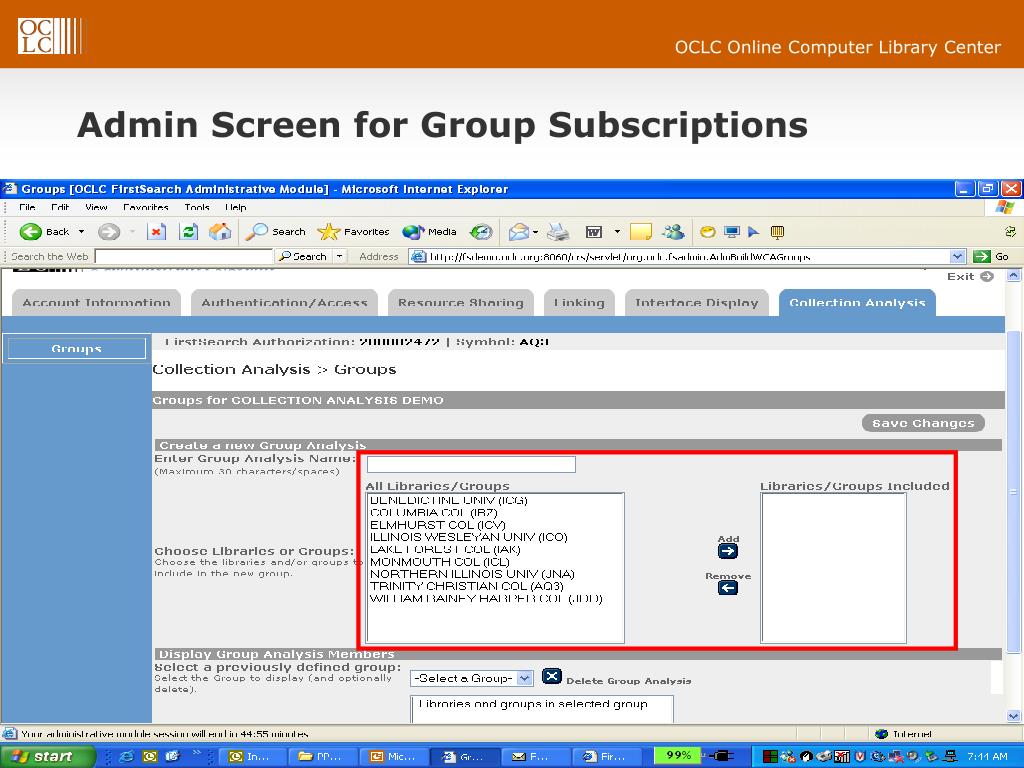Select ELMHURST COL (ICV) in list
The image size is (1024, 768).
coord(438,525)
